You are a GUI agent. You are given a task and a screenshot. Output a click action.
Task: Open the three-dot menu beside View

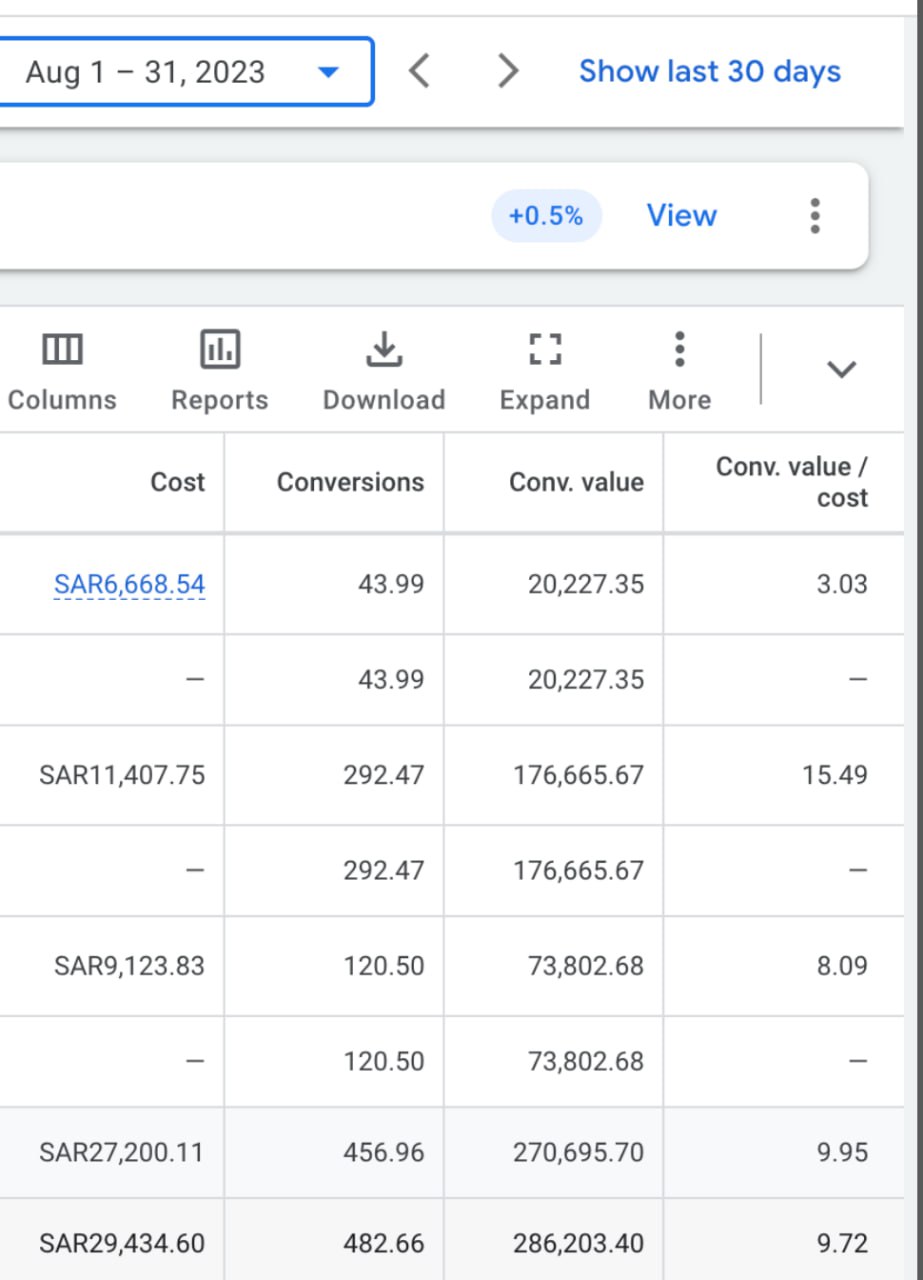coord(815,216)
